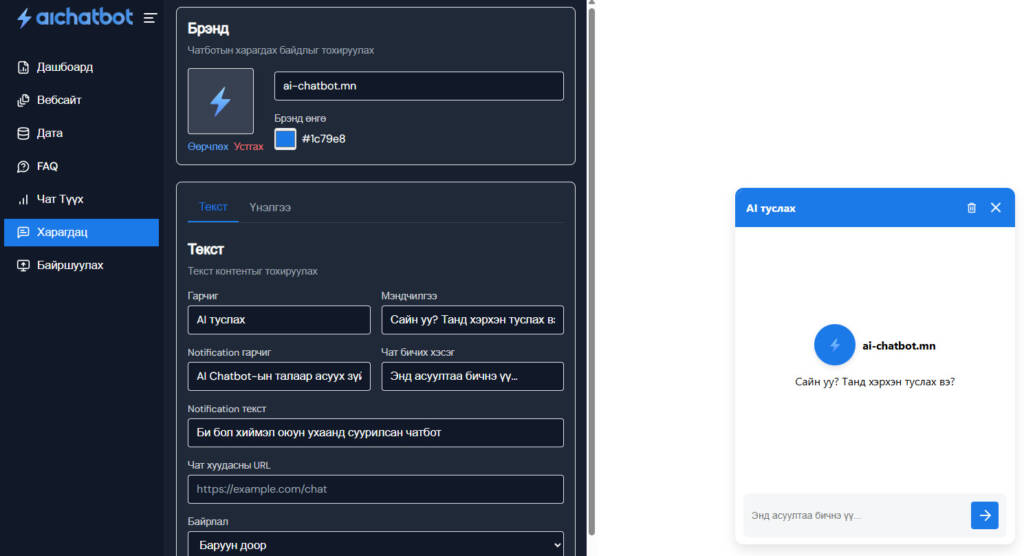Open the Дата sidebar page

(x=49, y=133)
